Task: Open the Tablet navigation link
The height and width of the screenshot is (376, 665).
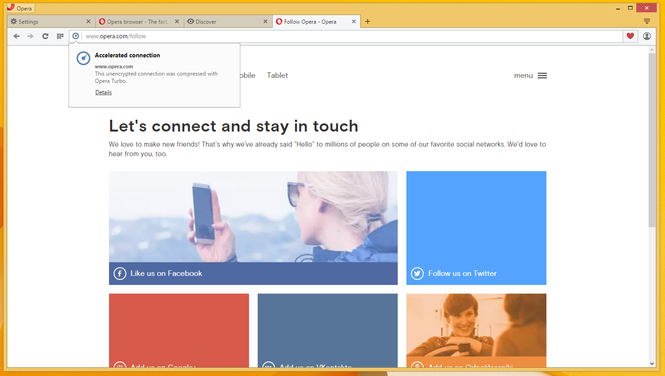Action: (277, 75)
